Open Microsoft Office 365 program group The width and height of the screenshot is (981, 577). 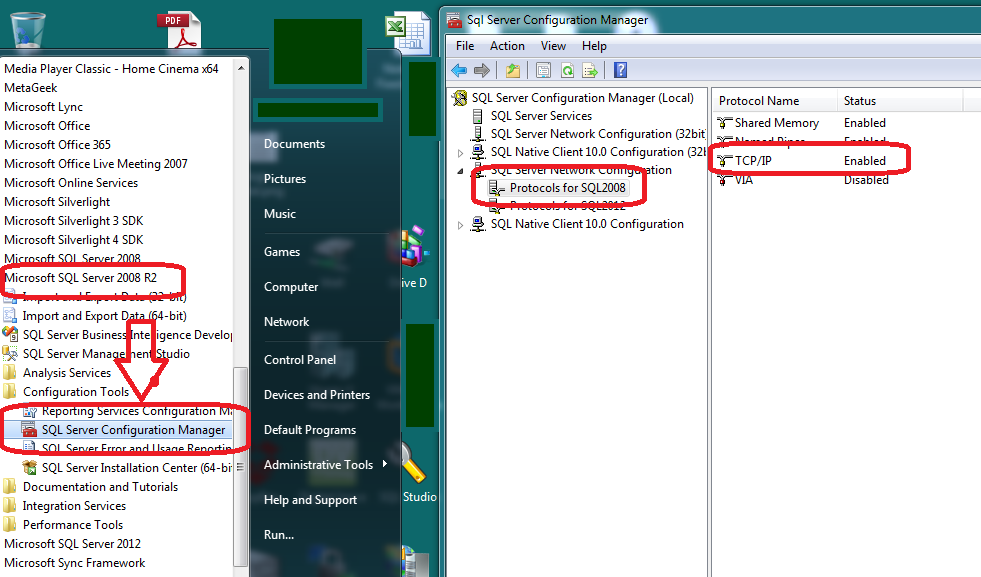58,145
